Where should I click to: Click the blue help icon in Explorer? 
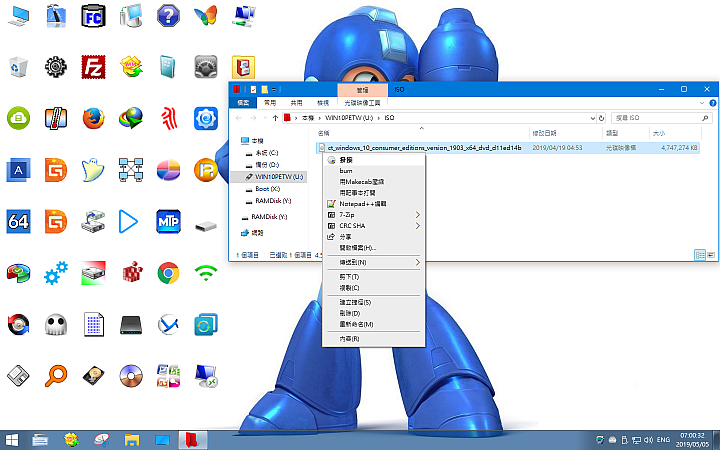[713, 103]
